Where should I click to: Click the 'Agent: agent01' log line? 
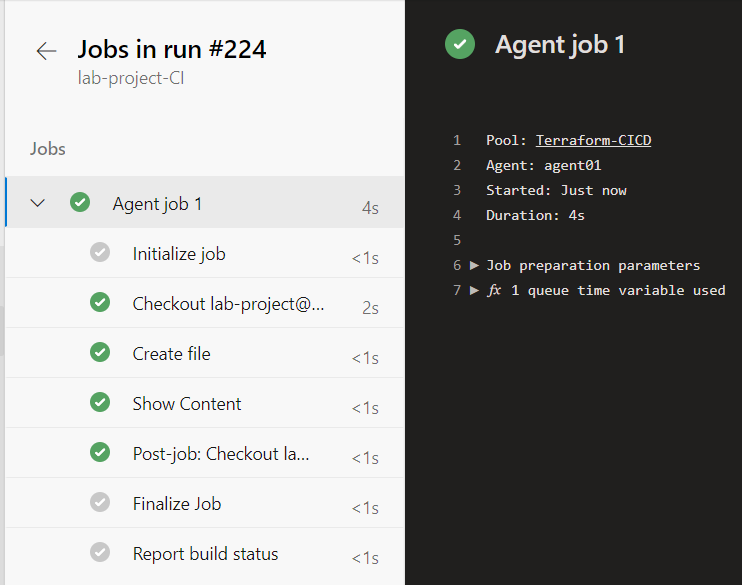click(544, 165)
